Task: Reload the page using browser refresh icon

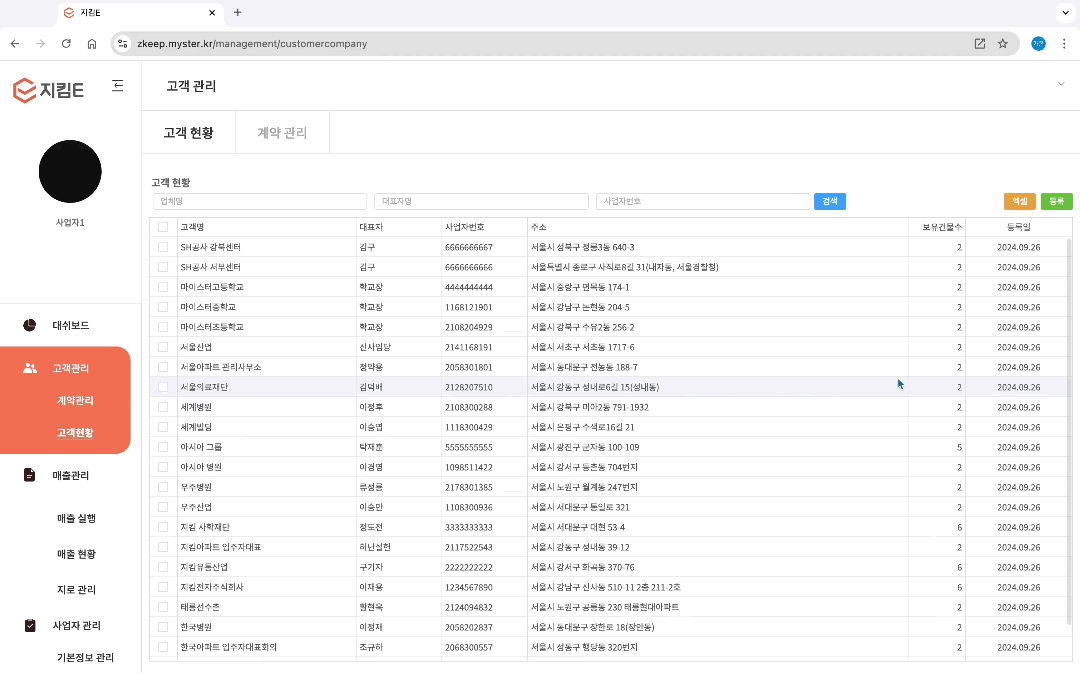Action: point(66,44)
